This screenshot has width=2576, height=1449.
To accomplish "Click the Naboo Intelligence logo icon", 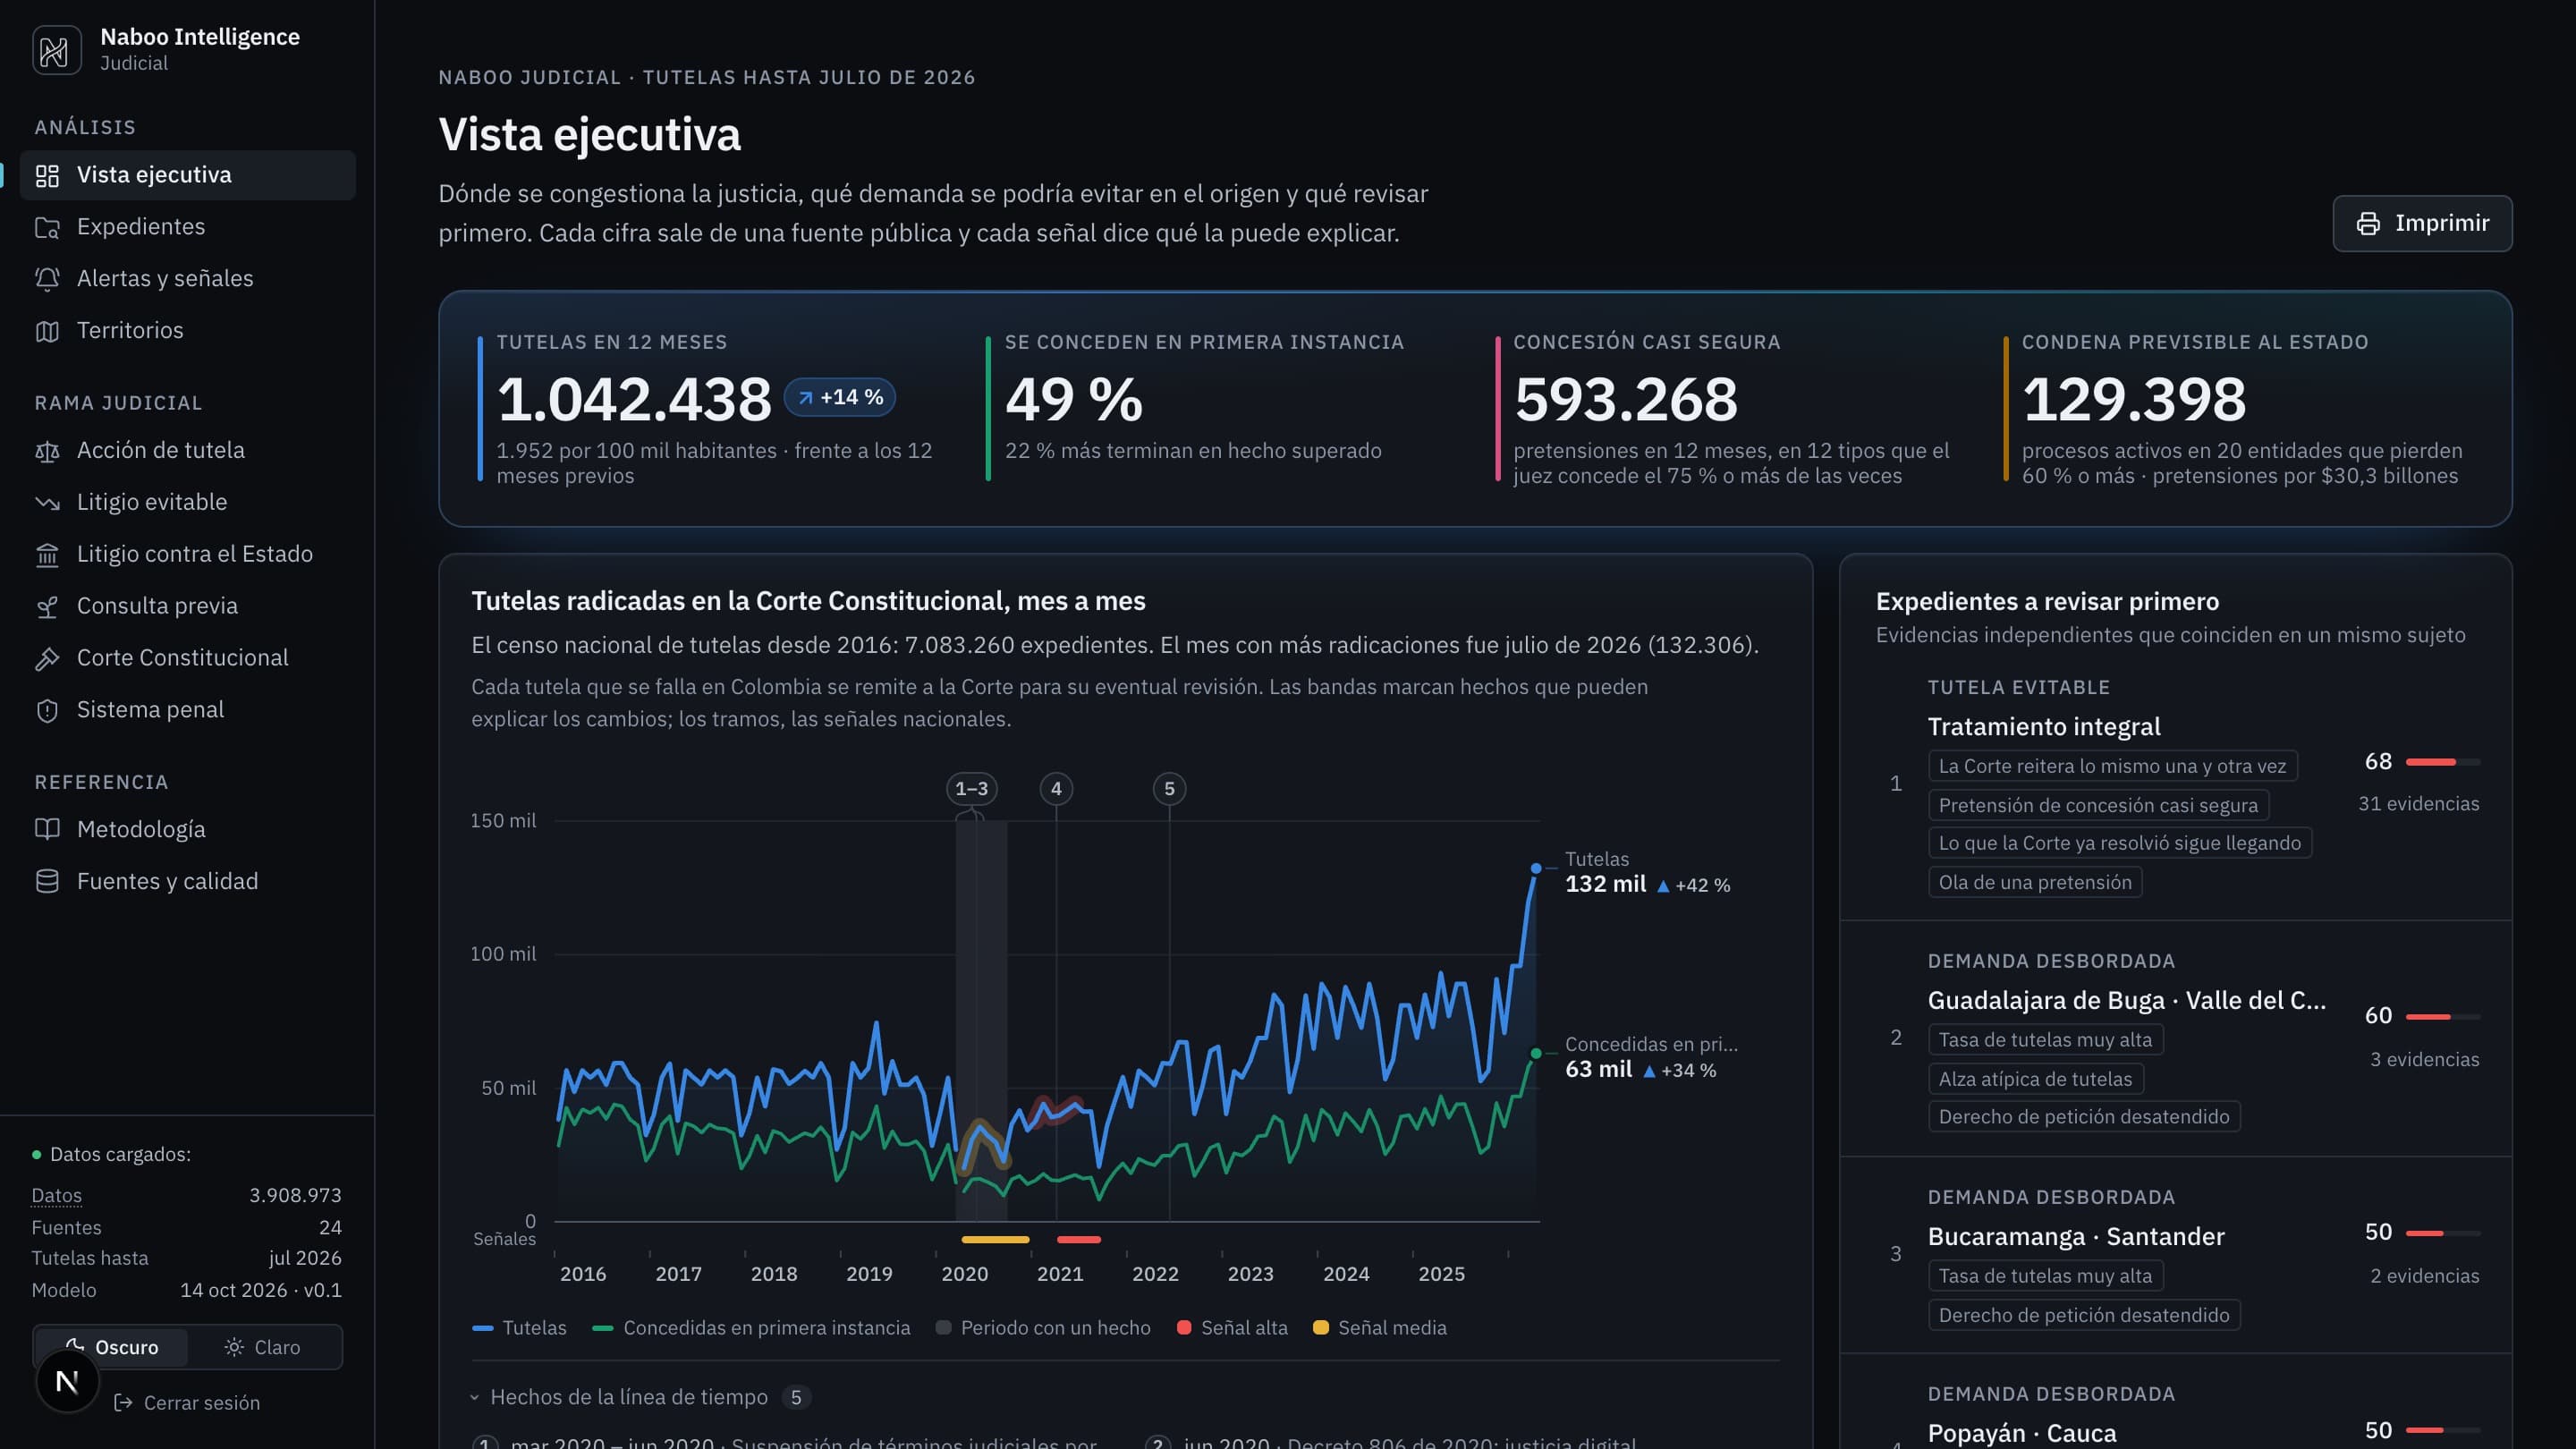I will click(56, 50).
